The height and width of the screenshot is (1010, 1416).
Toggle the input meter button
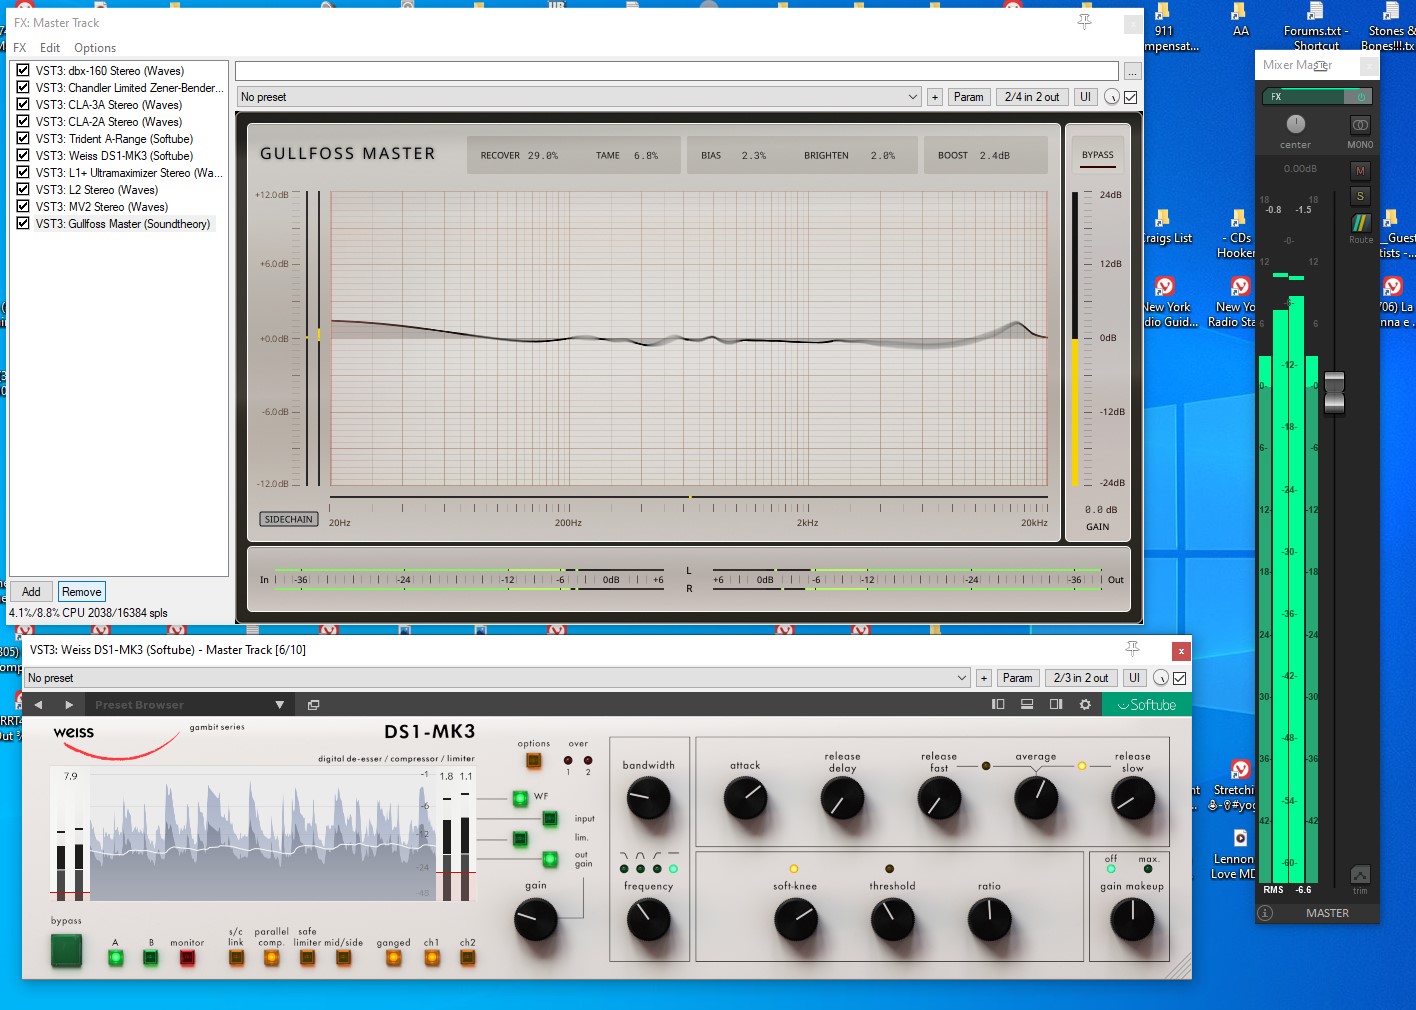(x=550, y=819)
